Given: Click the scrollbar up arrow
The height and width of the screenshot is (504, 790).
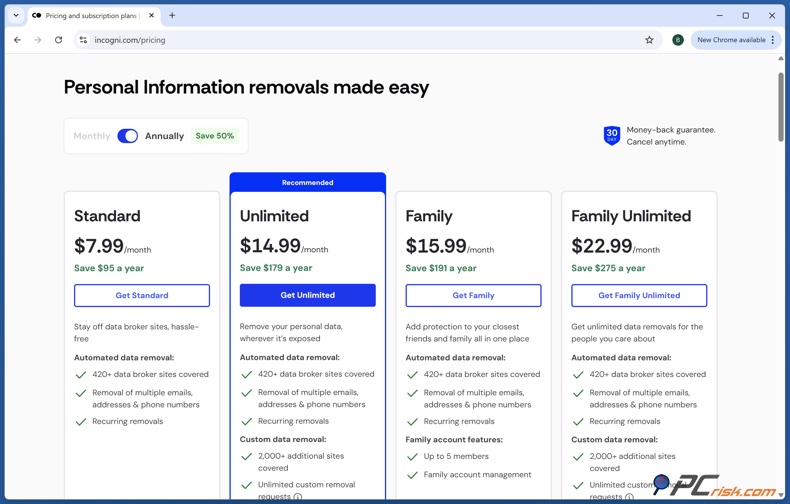Looking at the screenshot, I should (780, 58).
